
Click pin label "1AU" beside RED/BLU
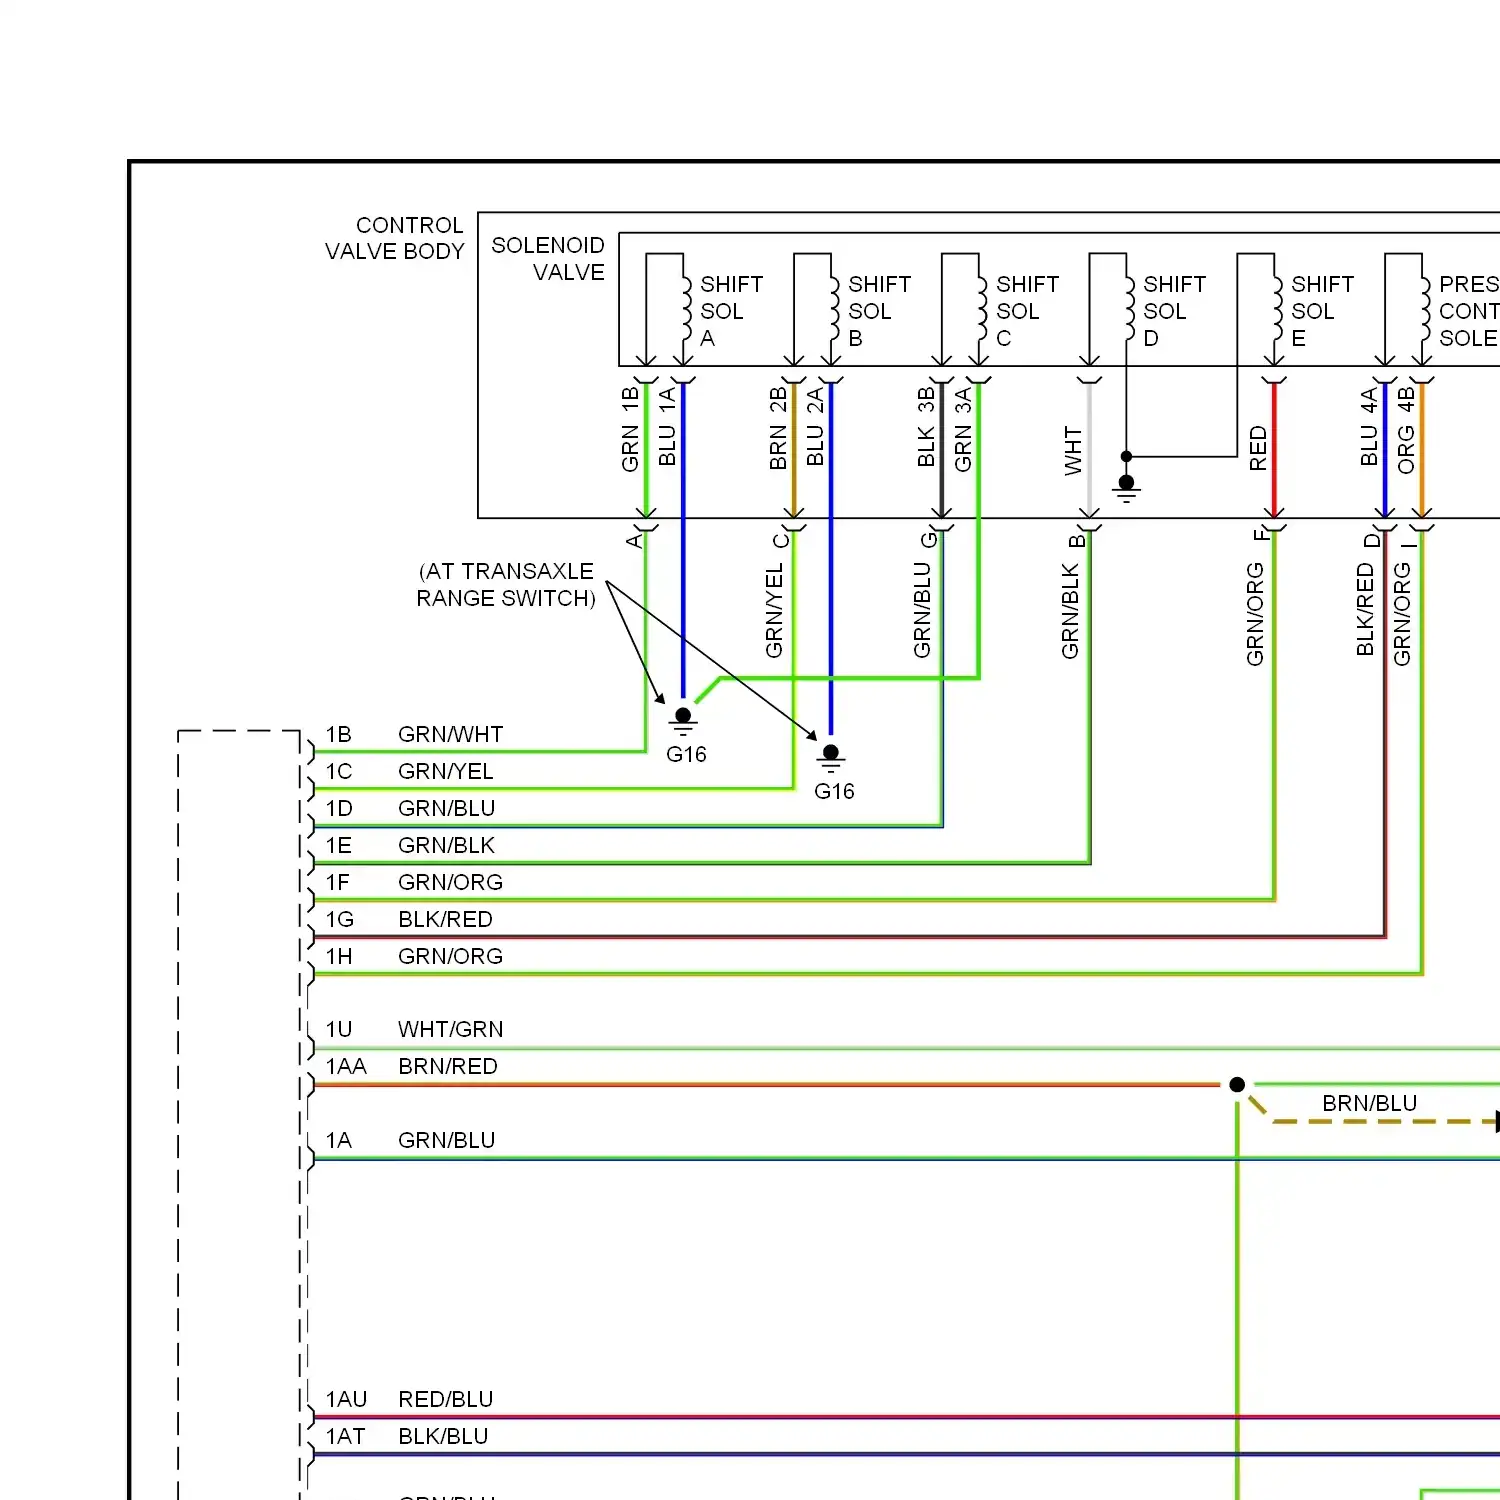coord(346,1400)
